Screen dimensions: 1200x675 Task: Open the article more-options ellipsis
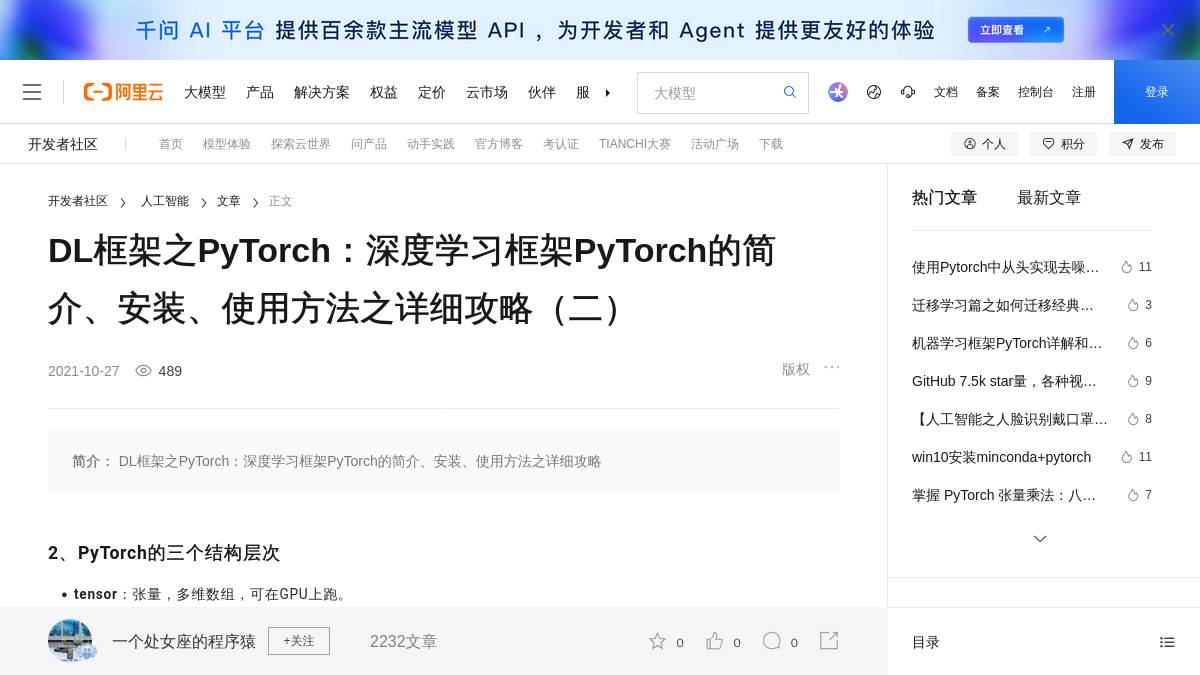(x=832, y=367)
